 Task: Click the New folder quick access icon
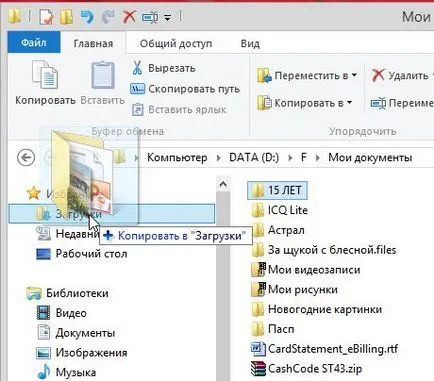67,16
